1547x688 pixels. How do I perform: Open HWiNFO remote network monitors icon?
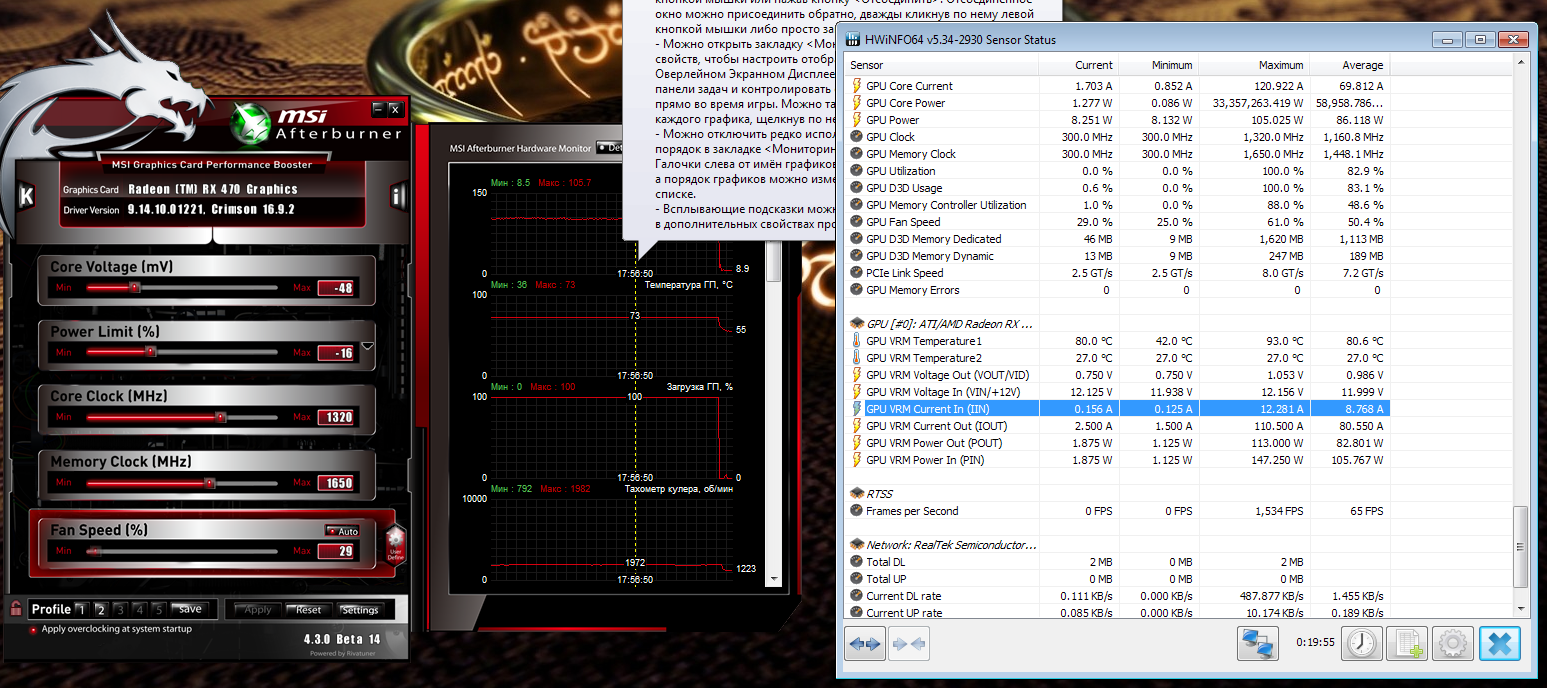coord(1259,644)
